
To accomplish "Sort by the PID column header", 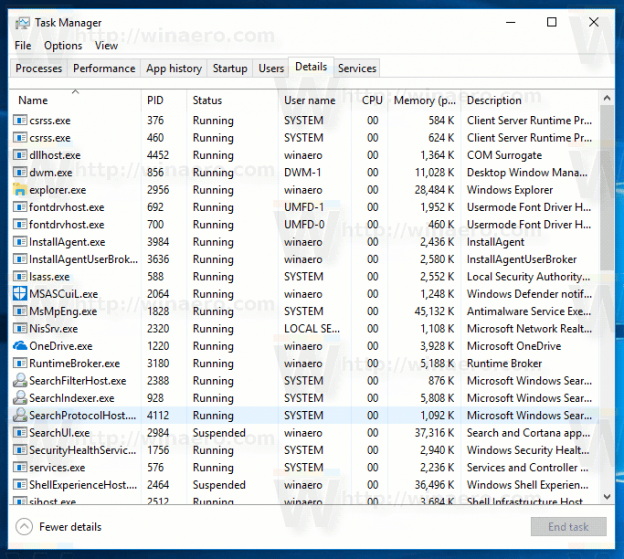I will (164, 100).
